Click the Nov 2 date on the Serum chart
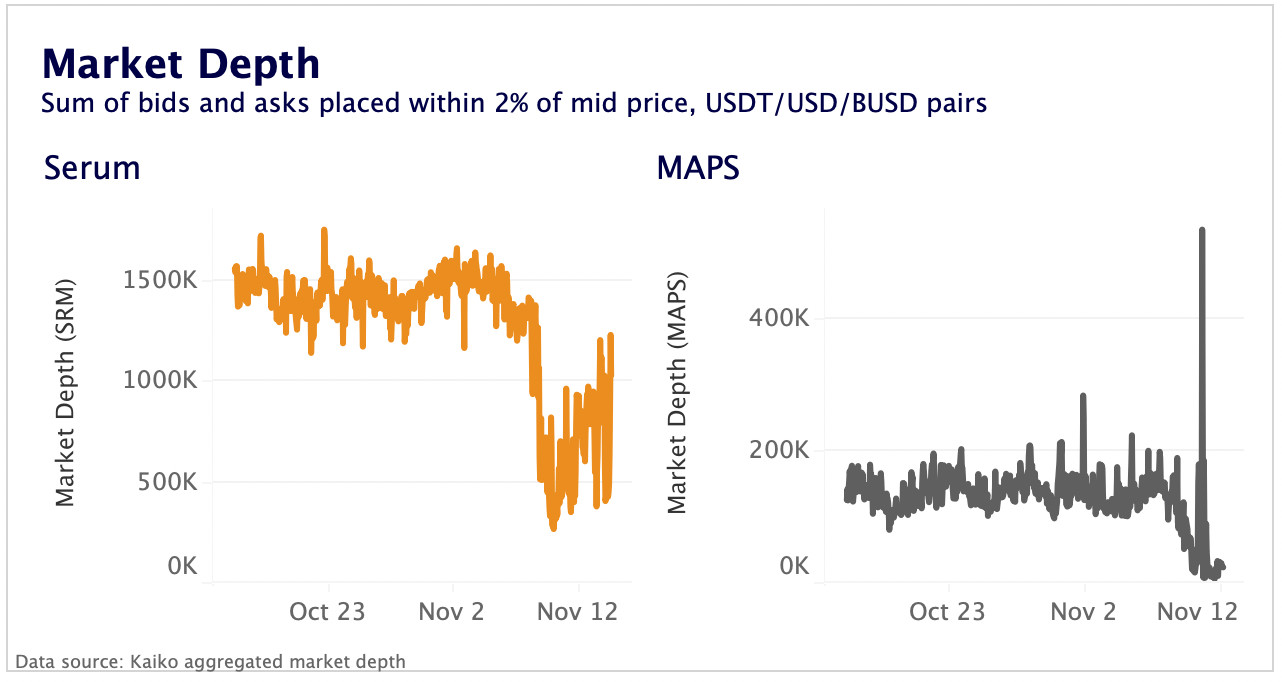This screenshot has width=1282, height=682. pos(453,611)
